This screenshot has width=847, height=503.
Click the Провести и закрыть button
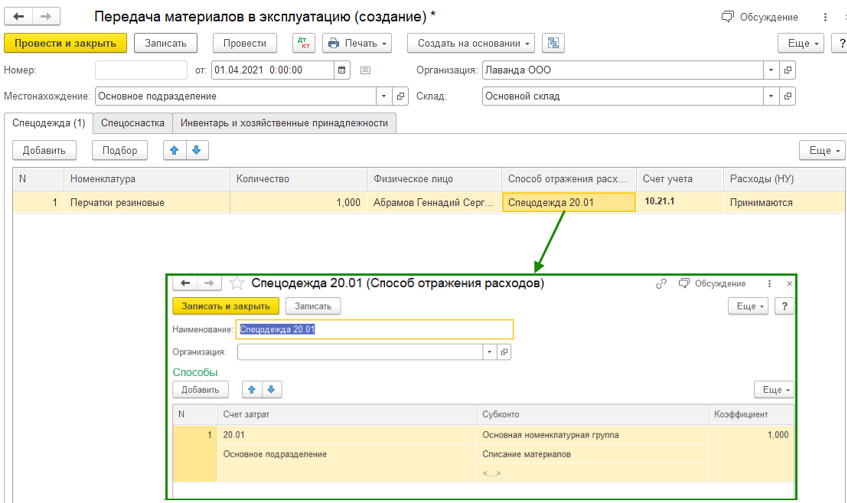pyautogui.click(x=66, y=43)
